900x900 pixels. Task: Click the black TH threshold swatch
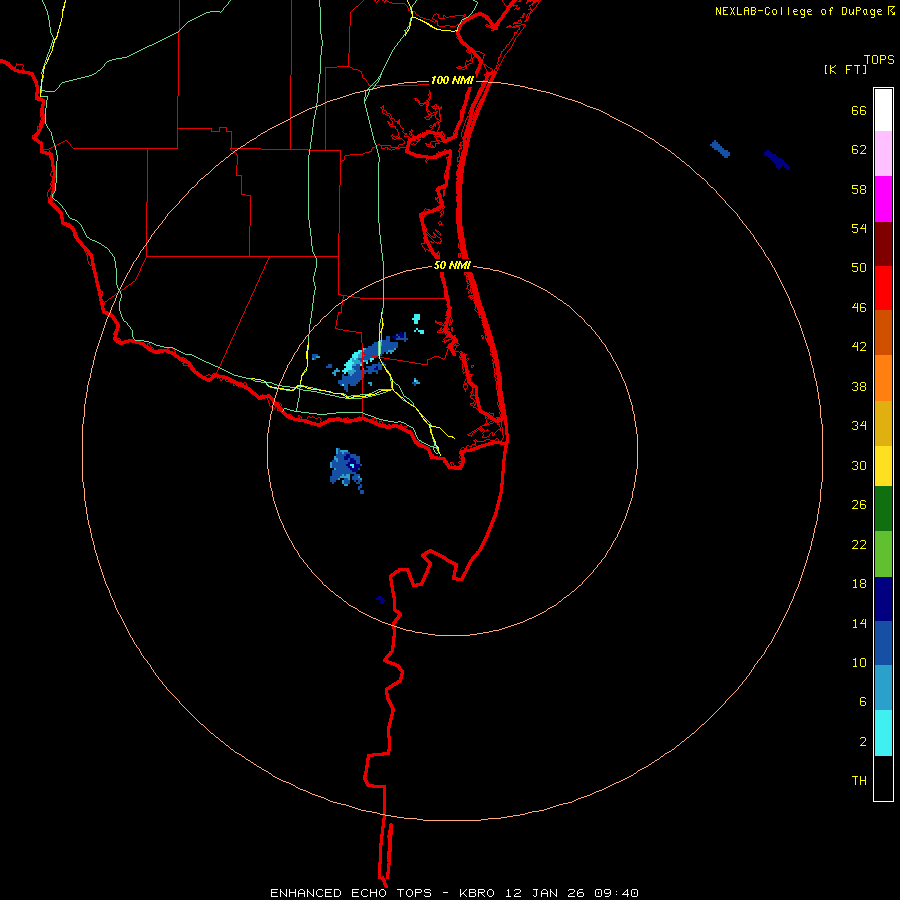[883, 778]
